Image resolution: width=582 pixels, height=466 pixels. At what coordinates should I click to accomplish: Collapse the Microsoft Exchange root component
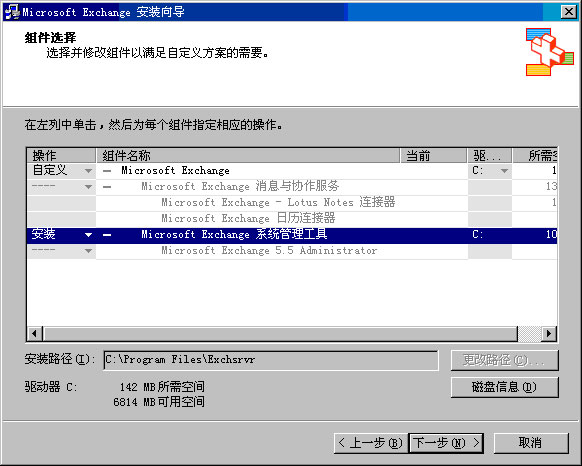(x=107, y=171)
